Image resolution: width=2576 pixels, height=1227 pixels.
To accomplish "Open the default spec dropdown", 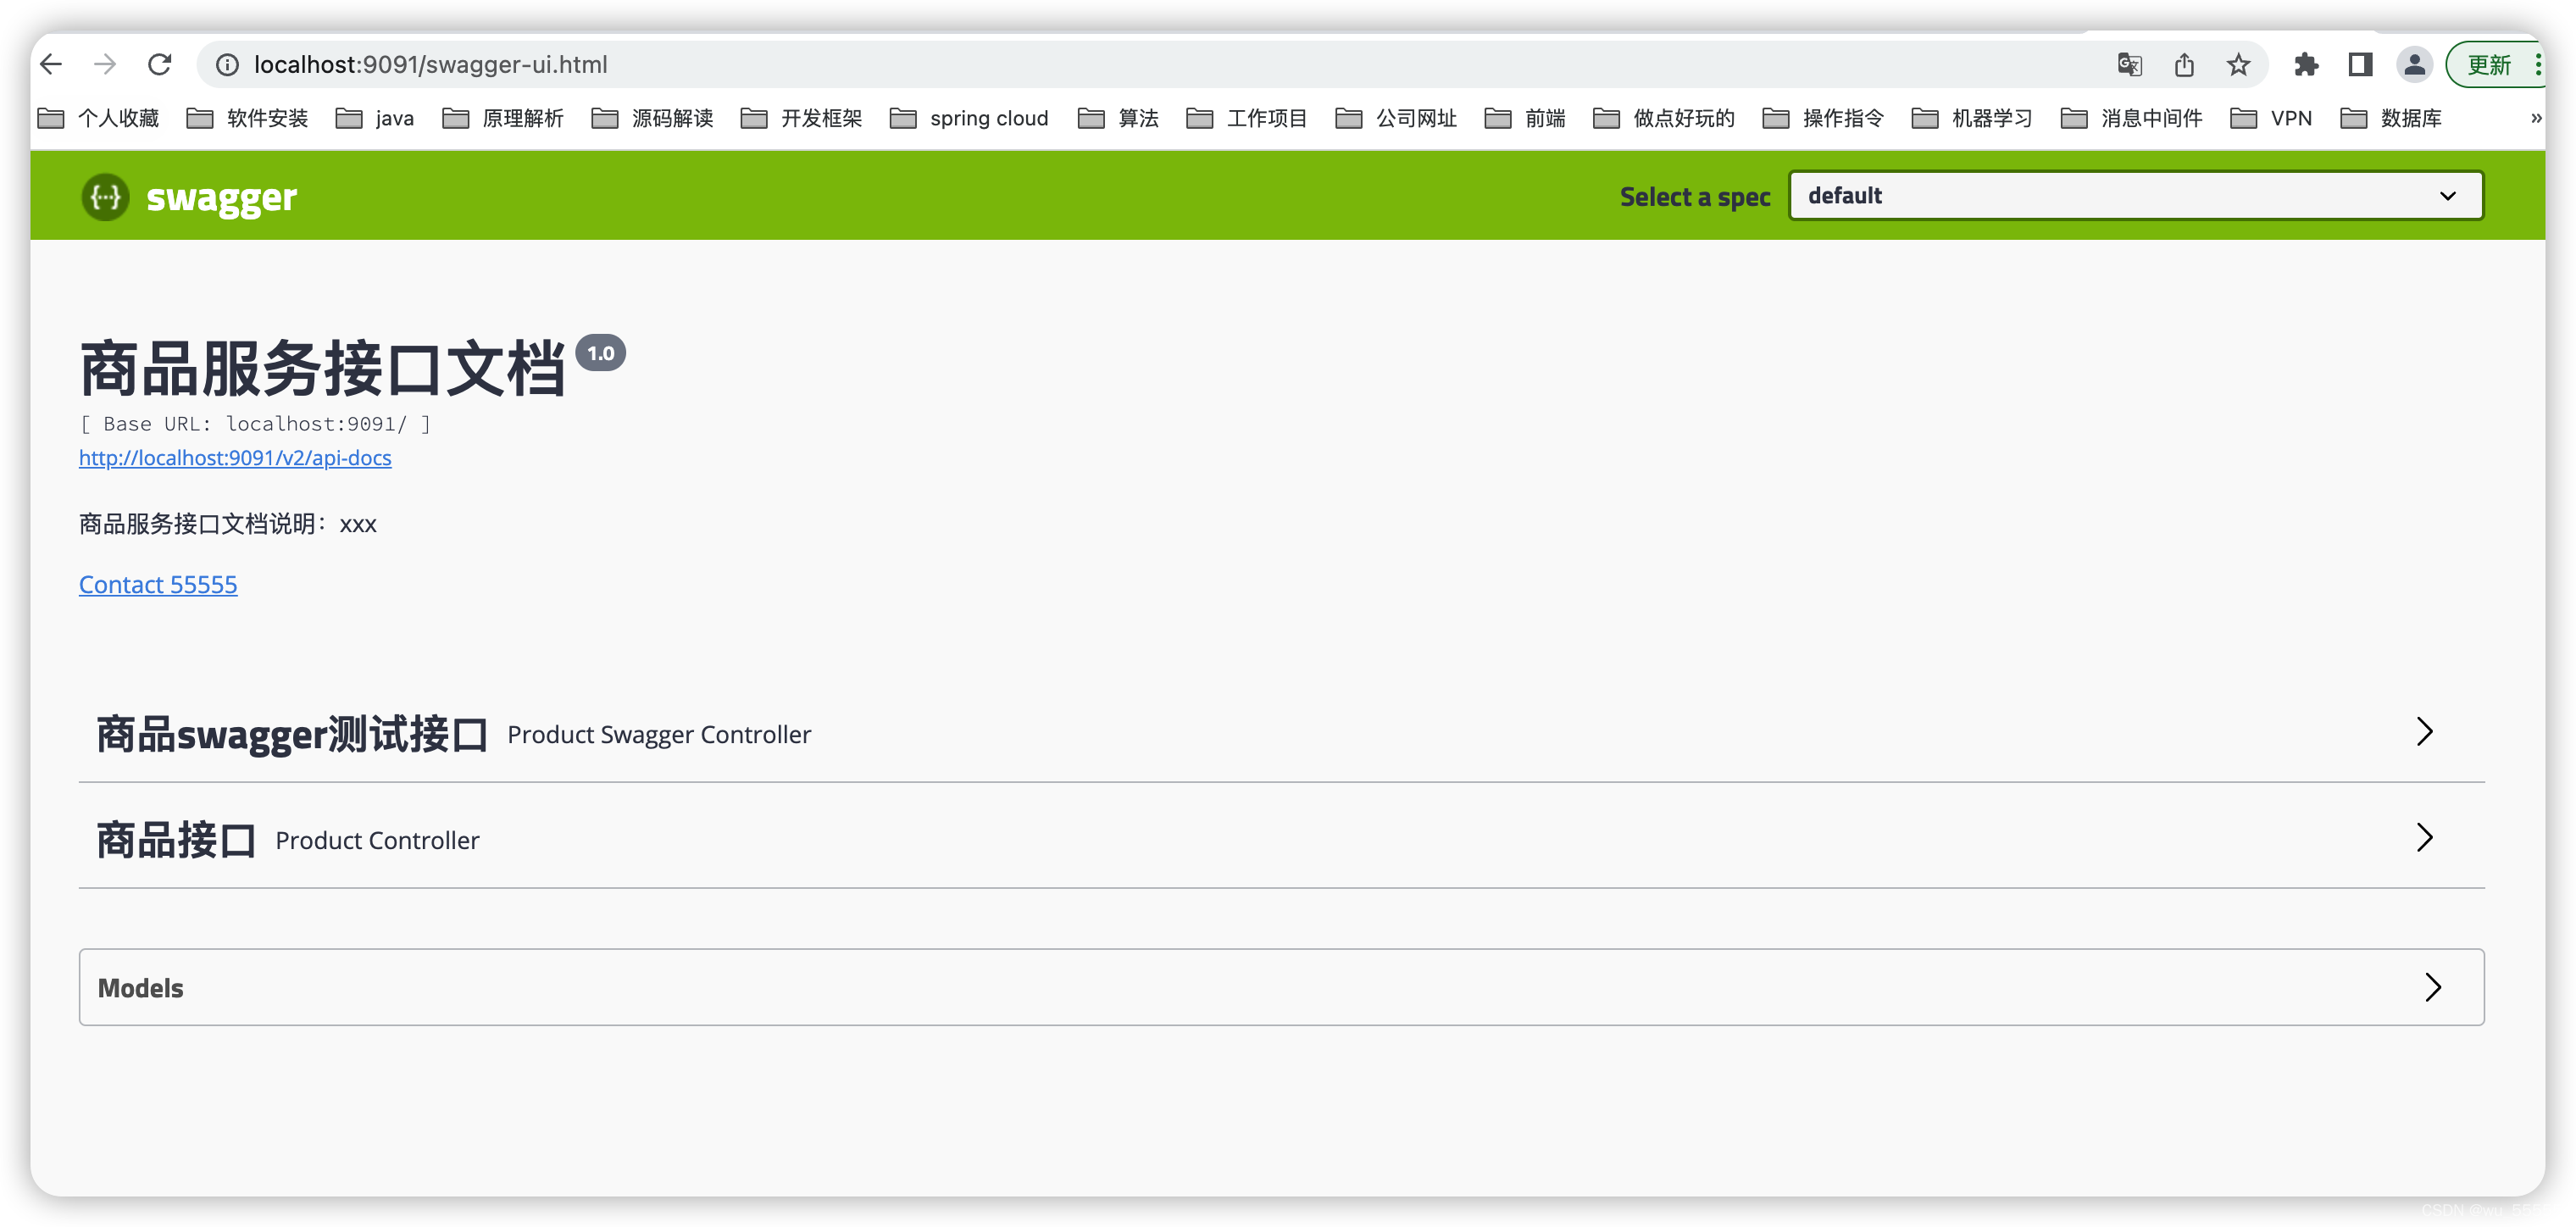I will tap(2135, 196).
